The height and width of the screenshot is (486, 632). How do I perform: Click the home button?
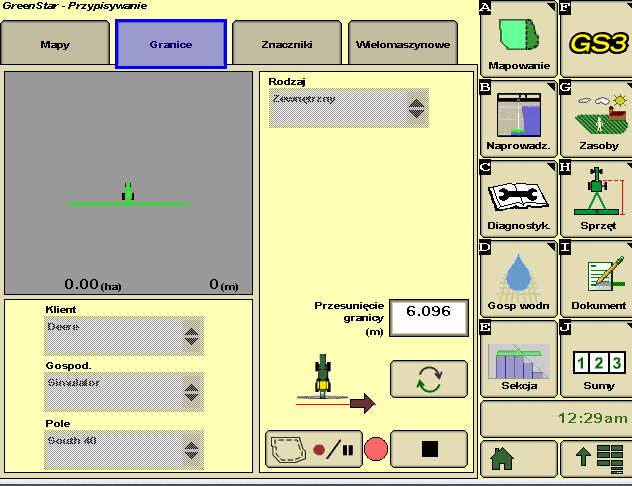pyautogui.click(x=518, y=459)
